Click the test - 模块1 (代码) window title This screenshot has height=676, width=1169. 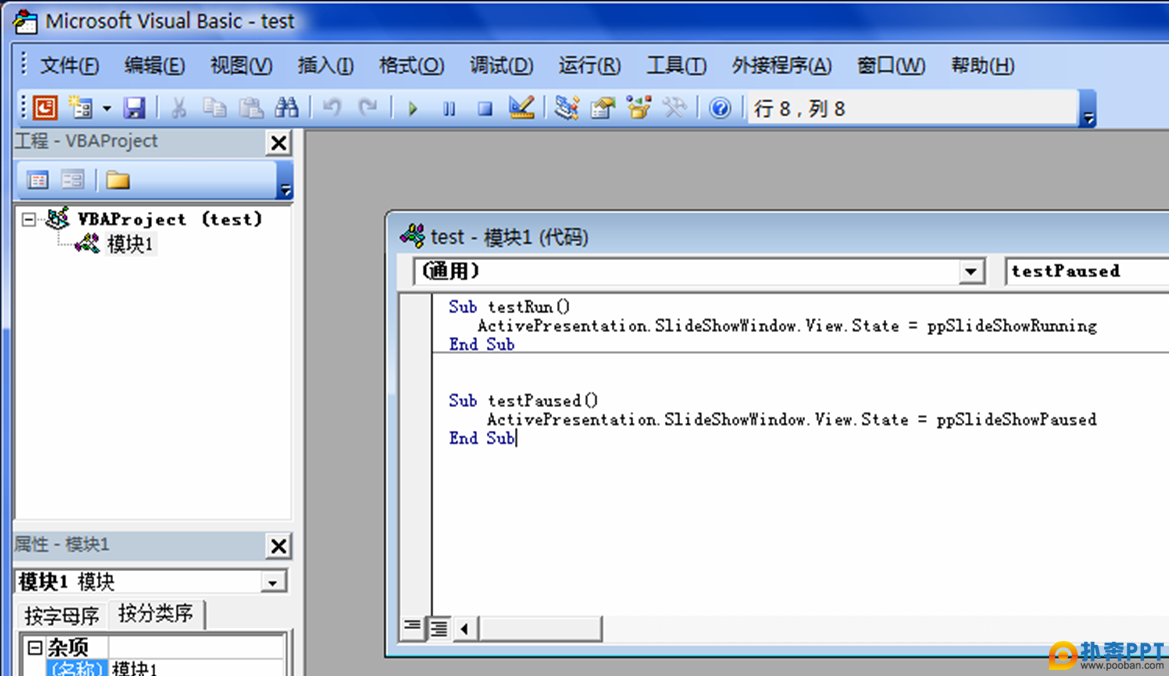pyautogui.click(x=510, y=237)
